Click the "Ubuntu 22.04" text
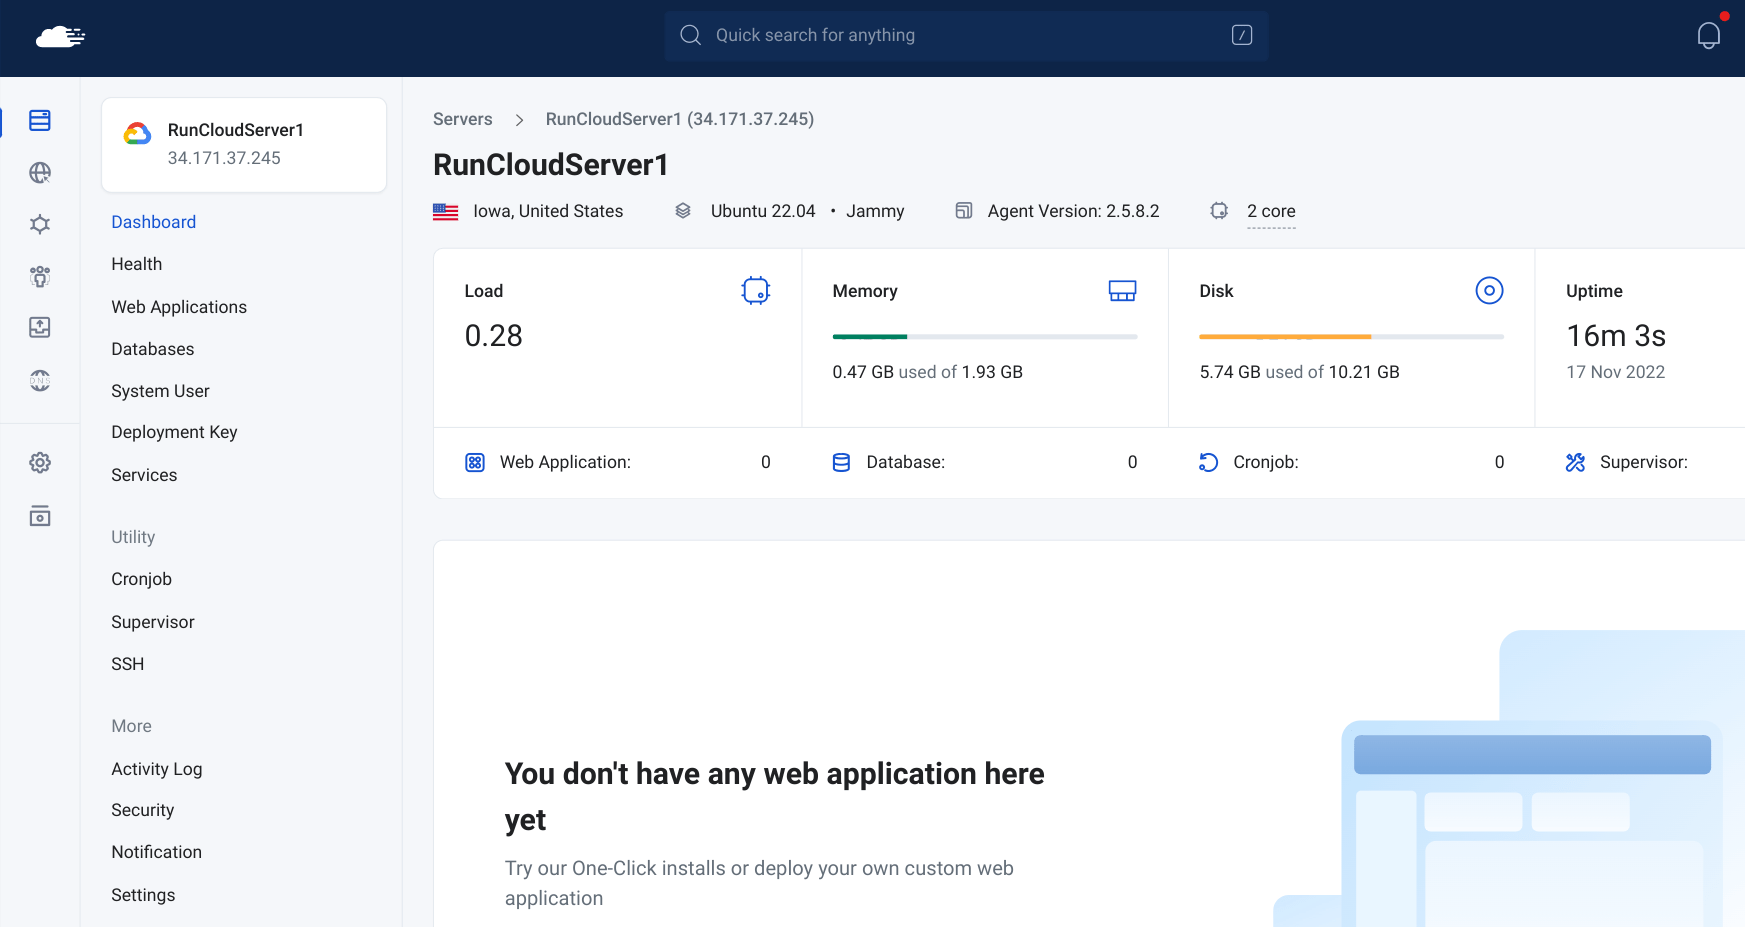This screenshot has height=927, width=1745. (763, 211)
